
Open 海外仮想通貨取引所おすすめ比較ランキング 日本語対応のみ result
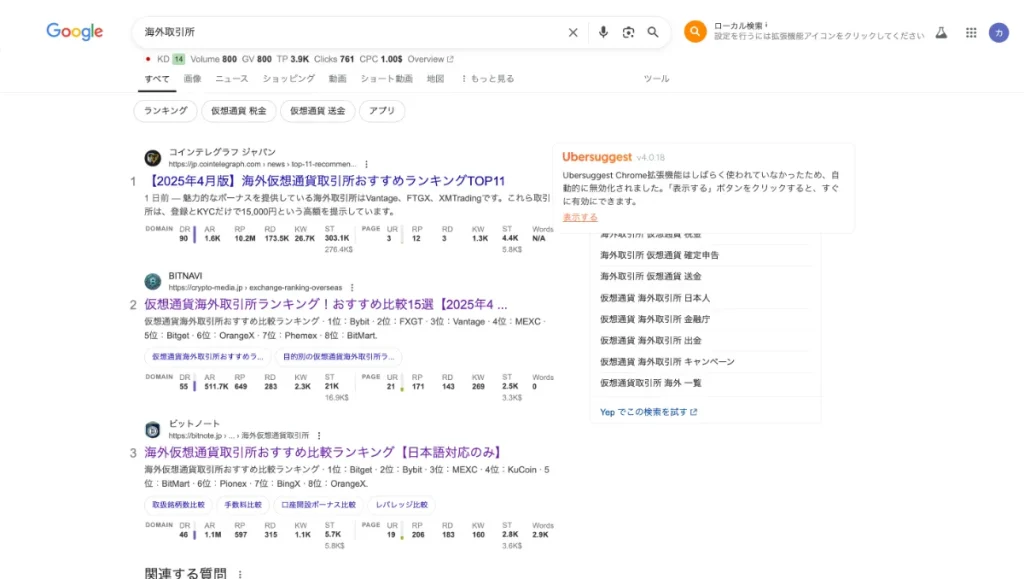(325, 452)
